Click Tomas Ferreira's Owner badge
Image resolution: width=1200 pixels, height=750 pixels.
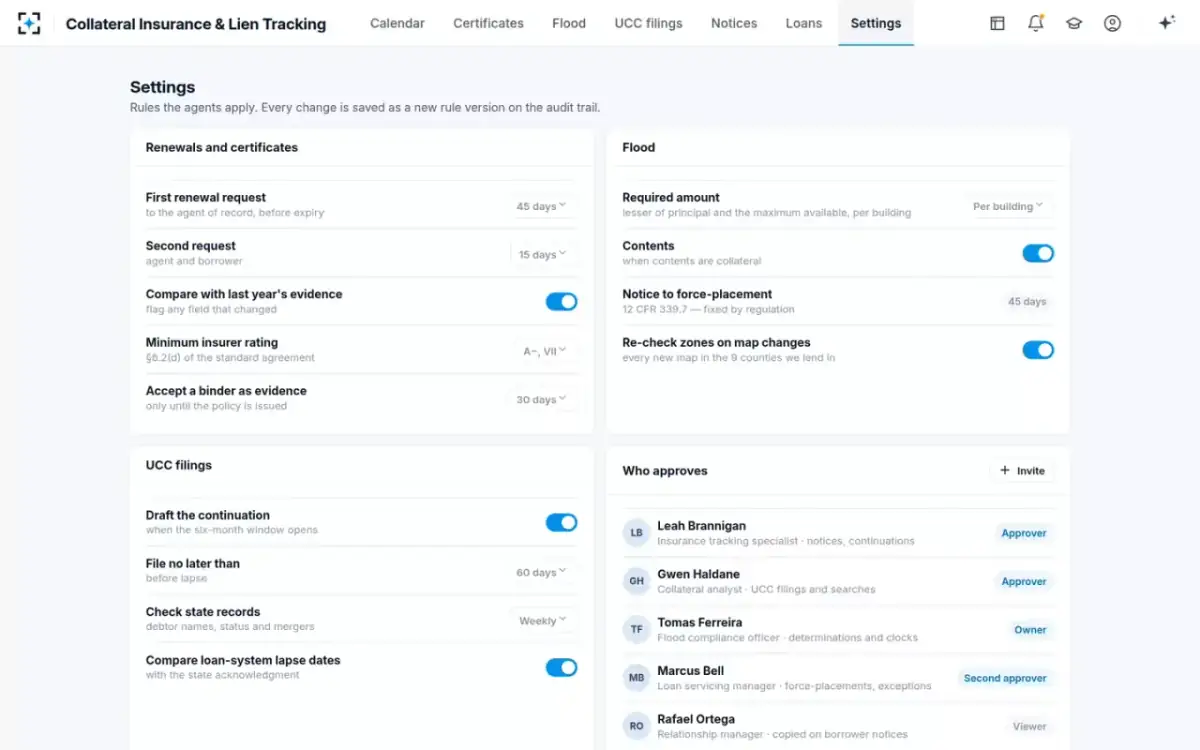(x=1030, y=630)
